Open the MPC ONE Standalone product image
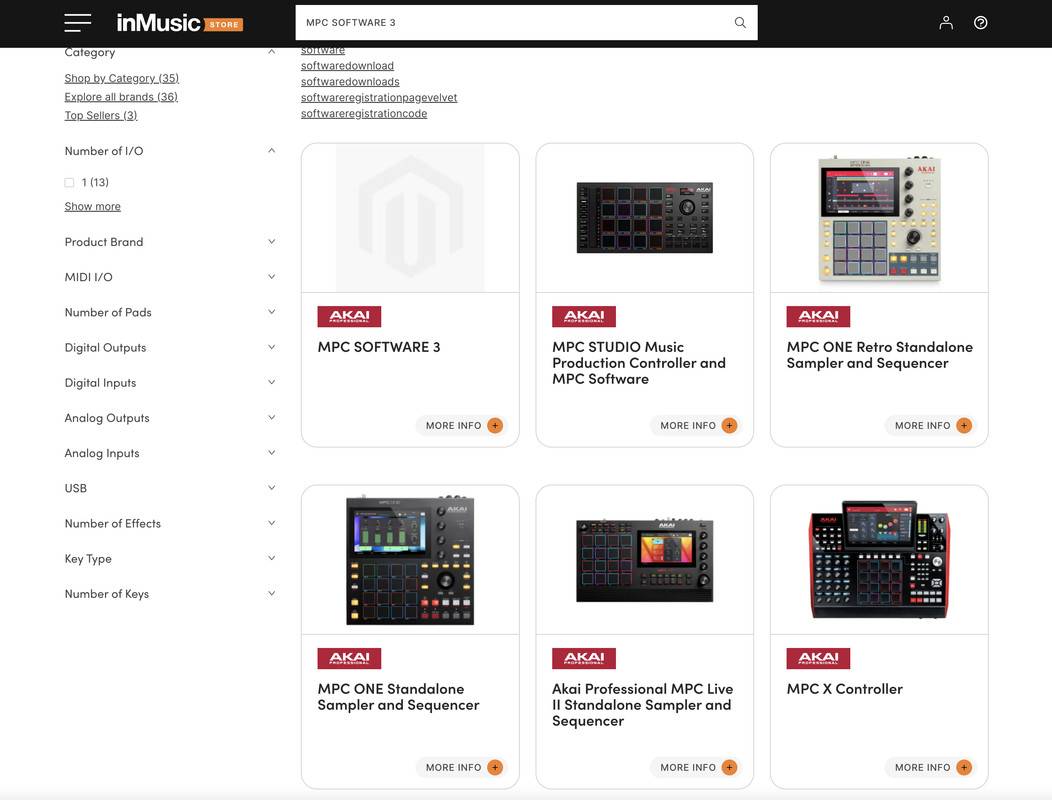1052x800 pixels. tap(410, 560)
